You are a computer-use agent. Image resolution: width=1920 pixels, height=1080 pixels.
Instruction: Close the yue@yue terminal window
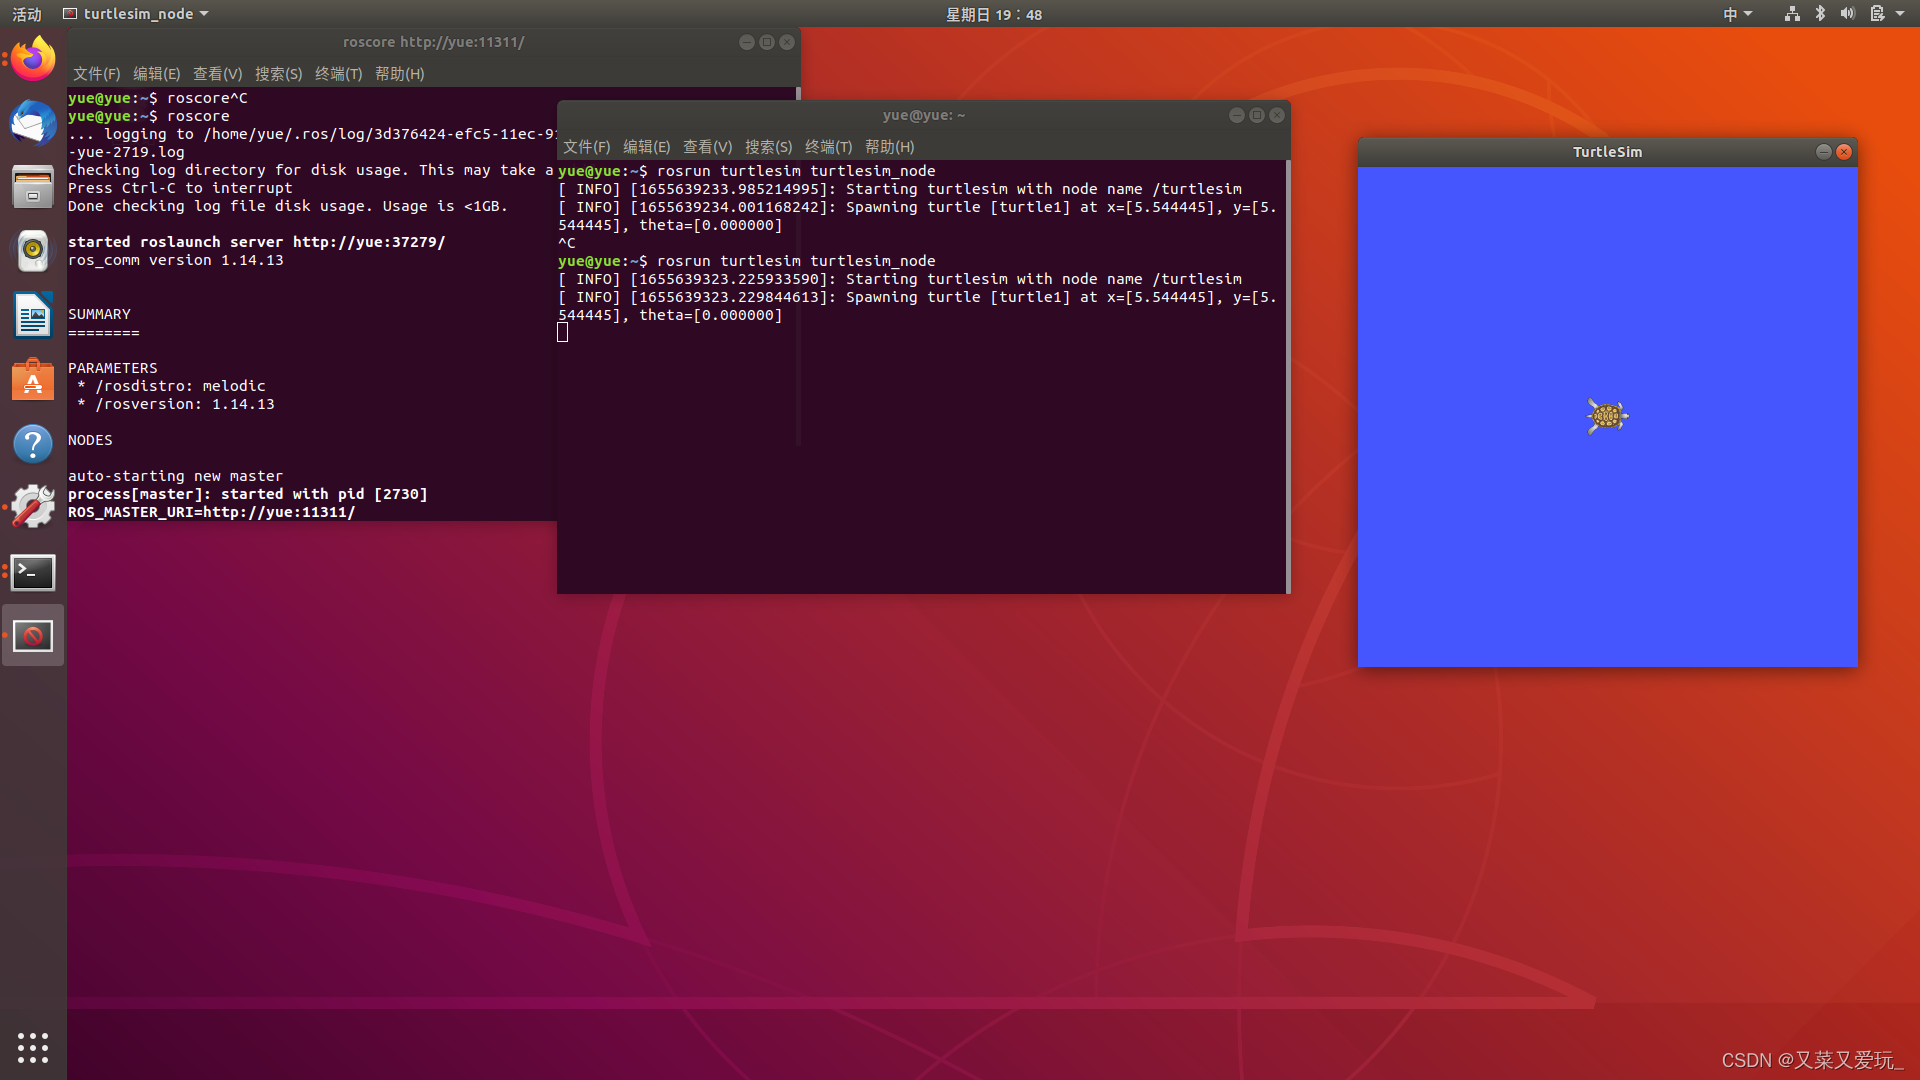click(1277, 116)
